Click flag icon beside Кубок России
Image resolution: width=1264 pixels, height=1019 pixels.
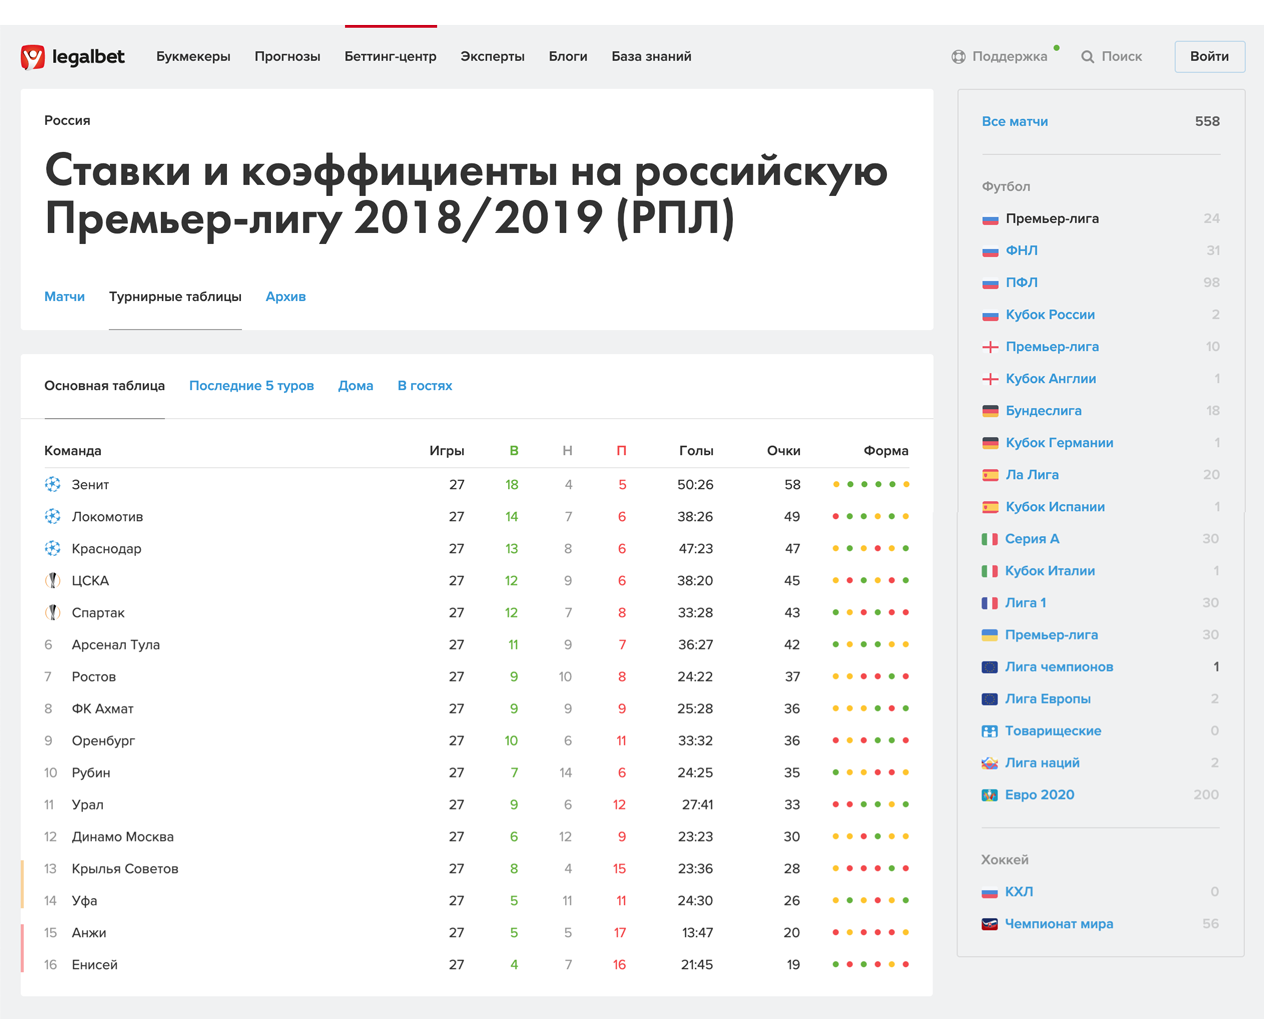click(990, 315)
